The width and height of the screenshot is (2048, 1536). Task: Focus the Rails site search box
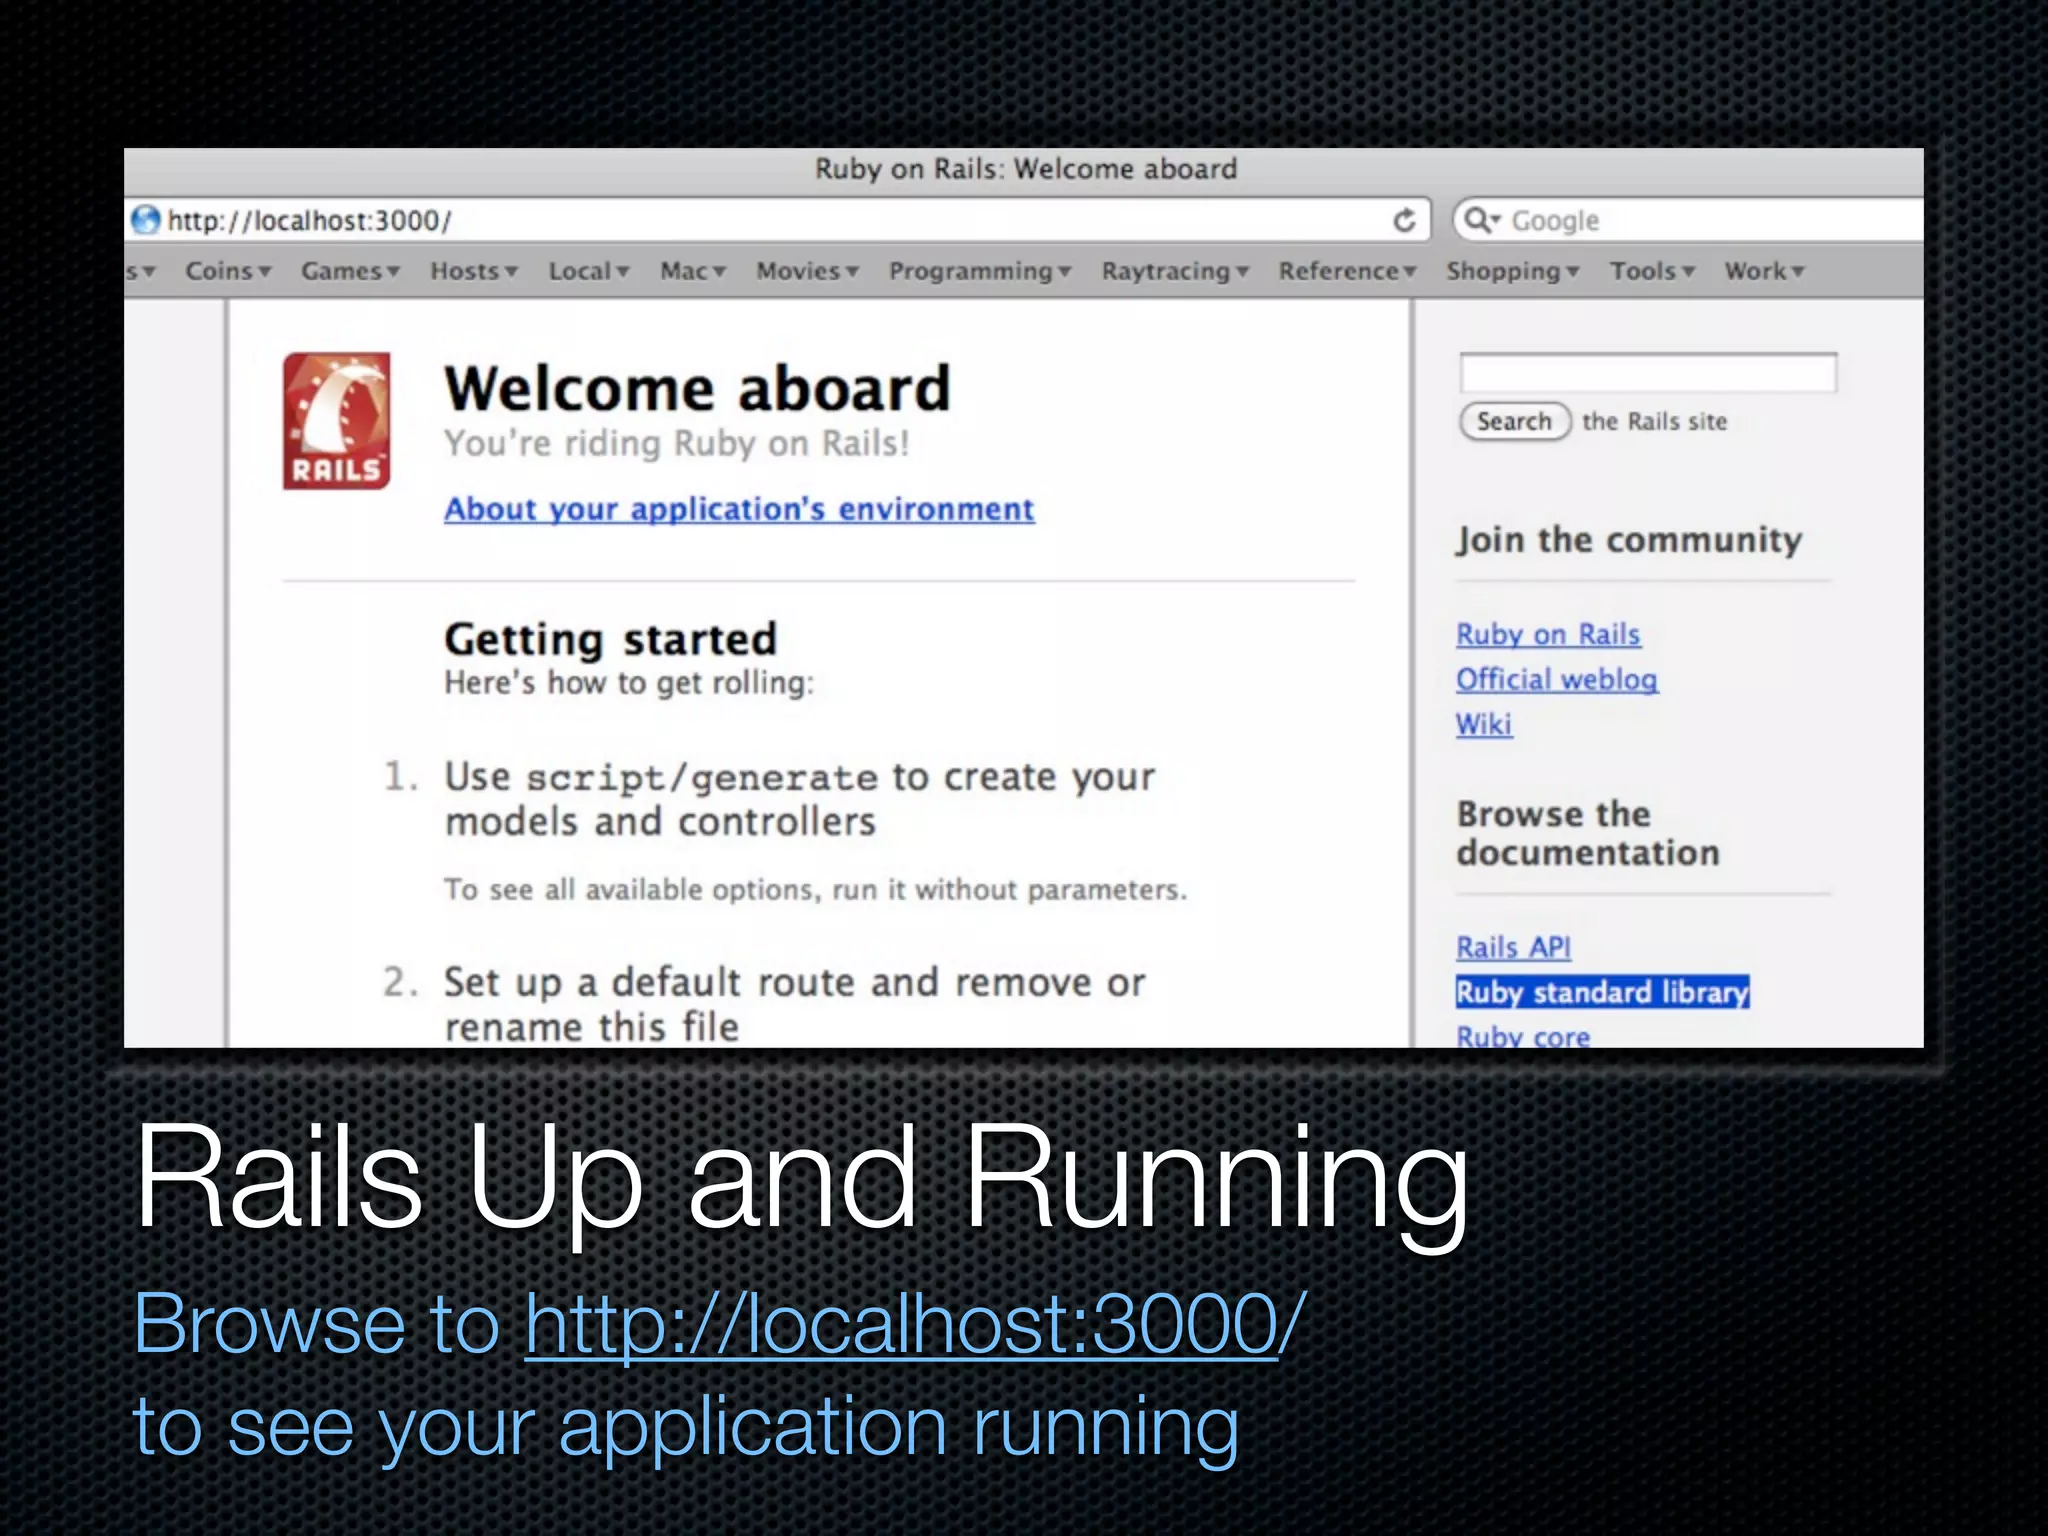pyautogui.click(x=1648, y=373)
